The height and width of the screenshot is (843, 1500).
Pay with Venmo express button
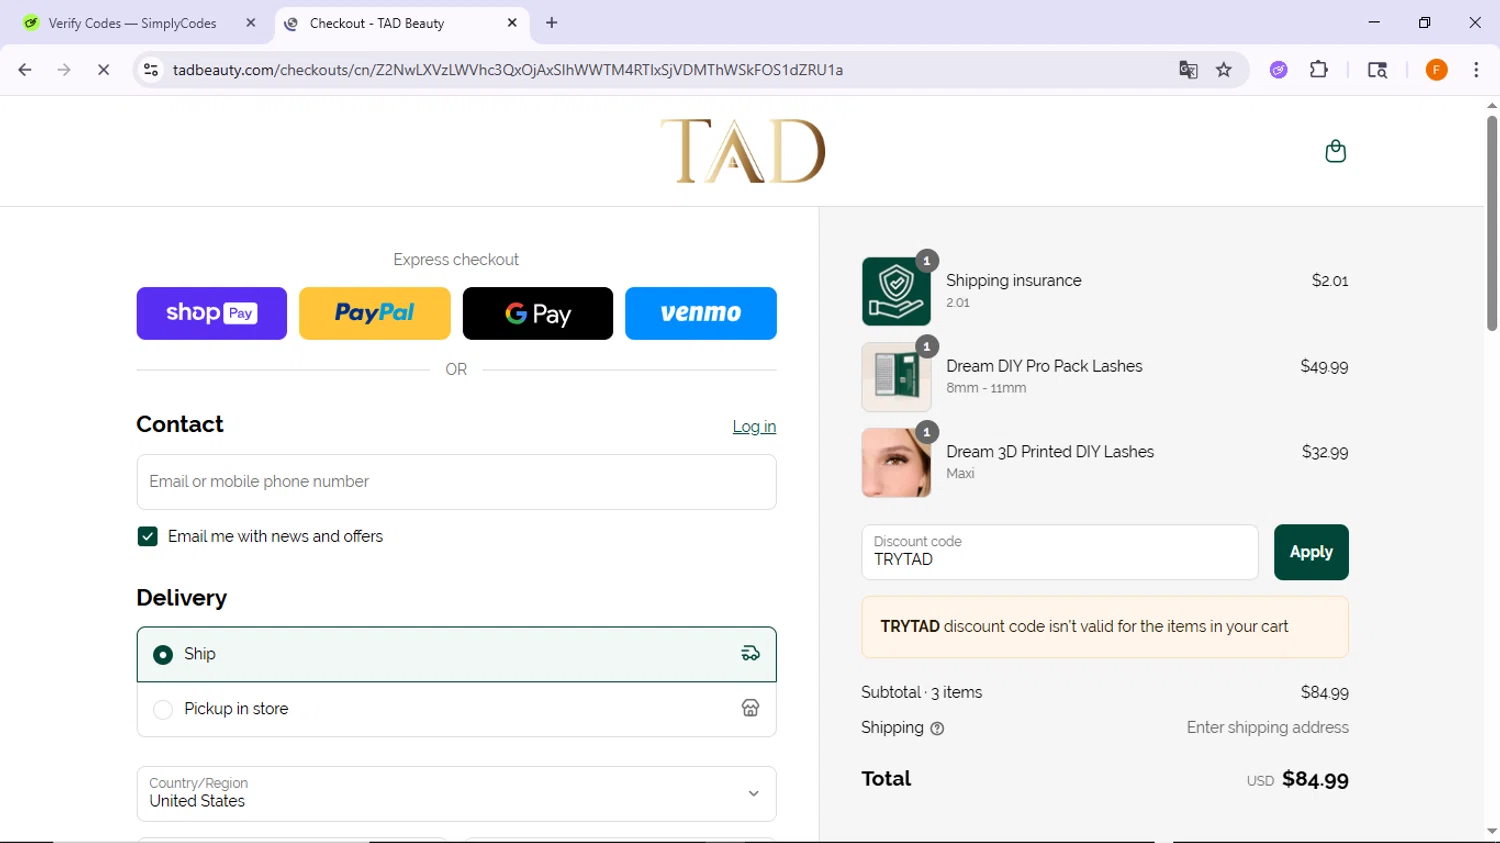[701, 313]
